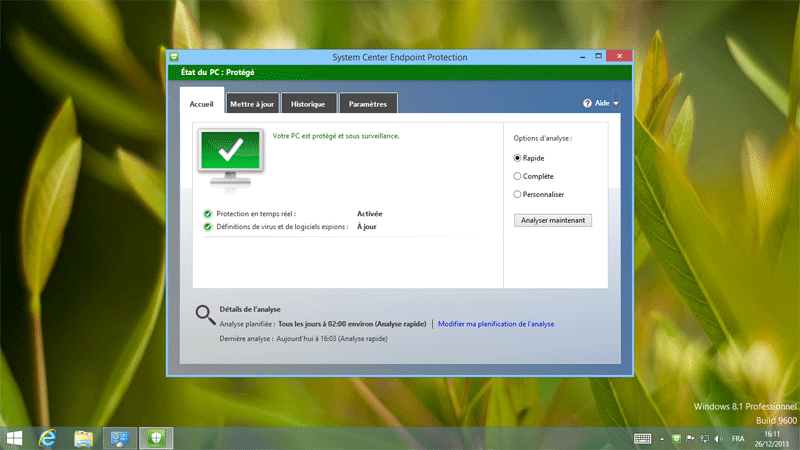Start scan with Analyser maintenant button

(553, 220)
